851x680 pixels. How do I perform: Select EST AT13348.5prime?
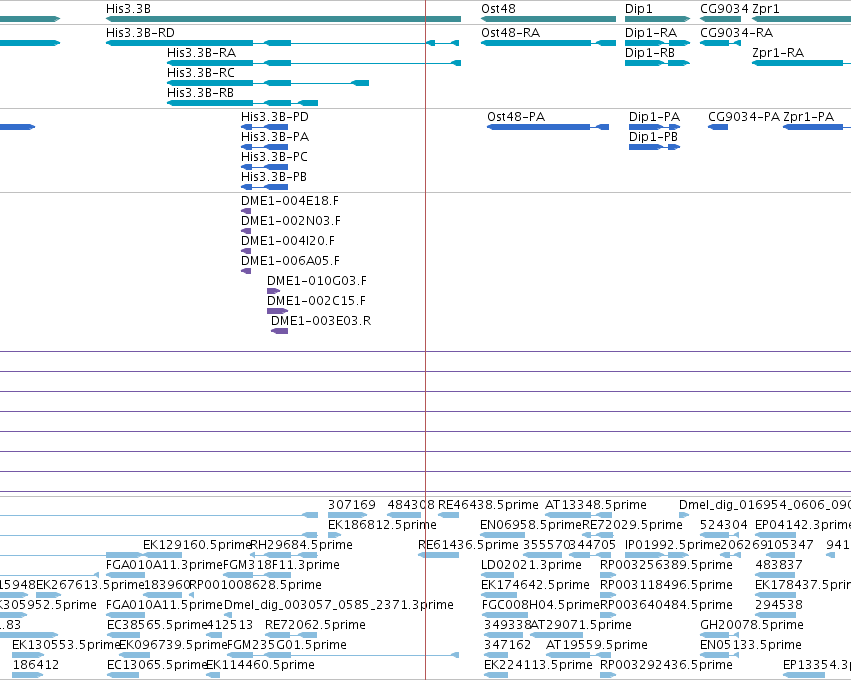click(579, 515)
